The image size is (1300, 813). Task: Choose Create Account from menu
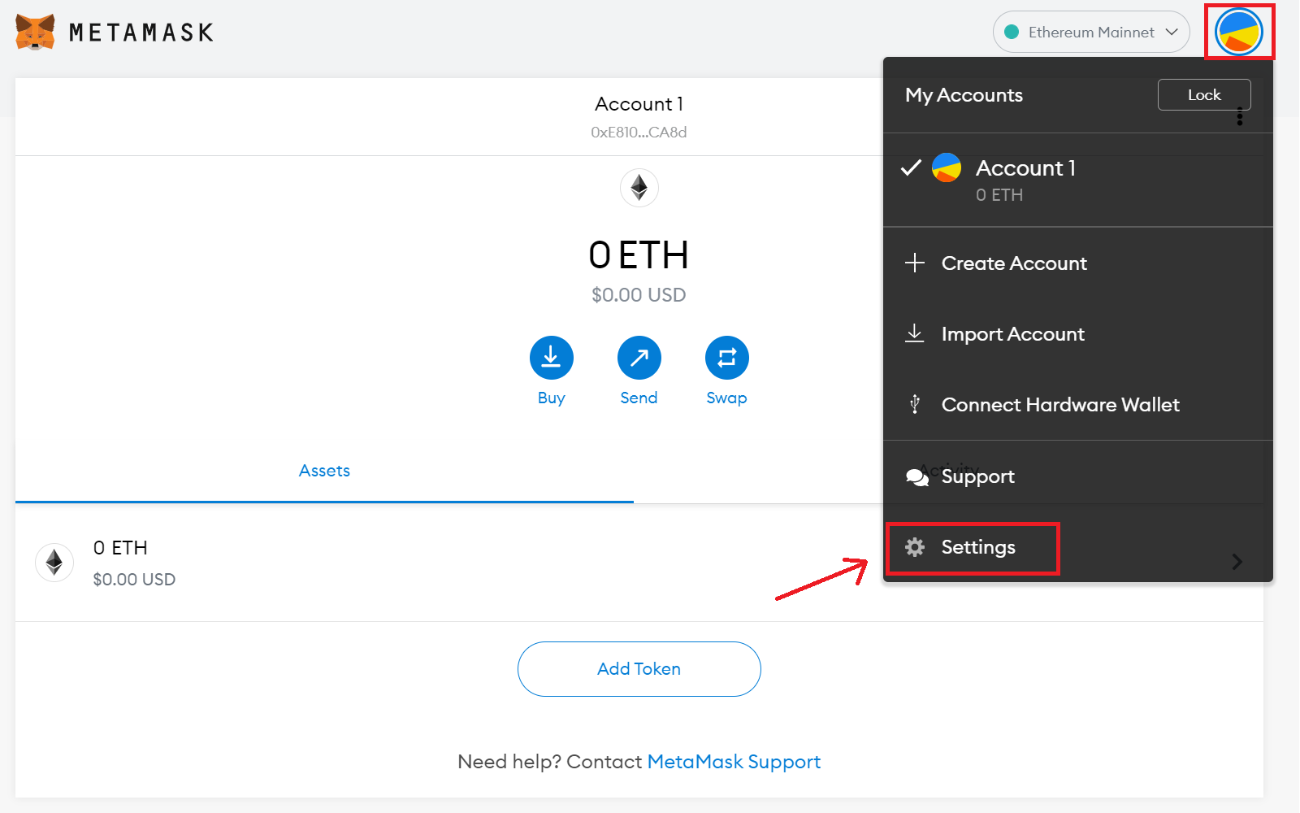(x=1013, y=264)
